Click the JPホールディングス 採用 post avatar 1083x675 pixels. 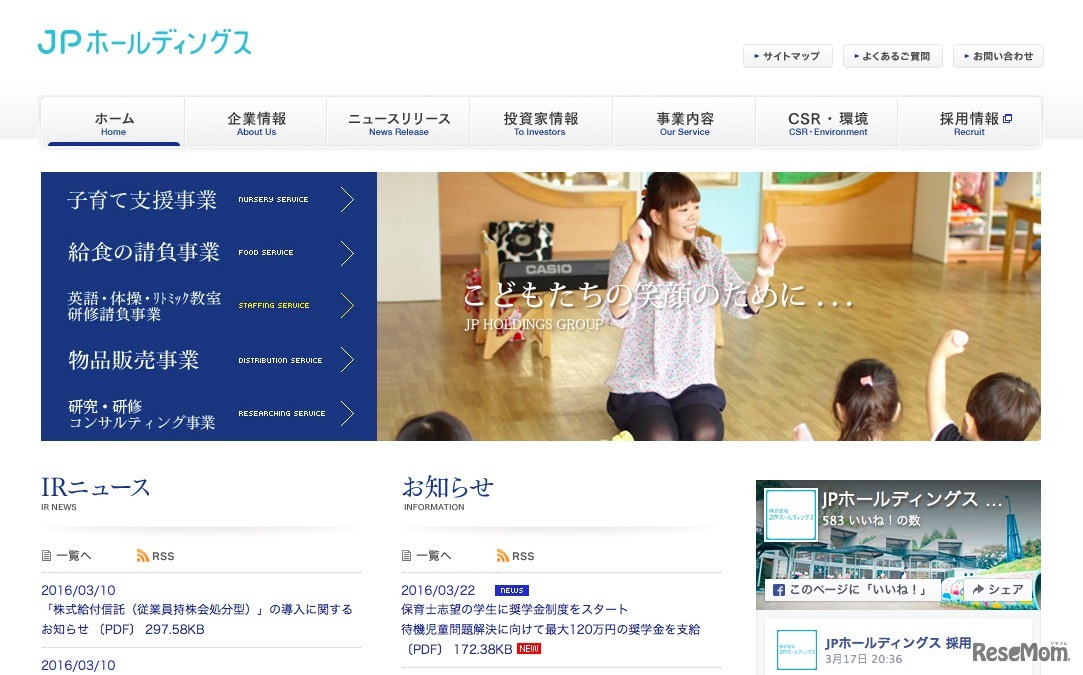[x=796, y=649]
